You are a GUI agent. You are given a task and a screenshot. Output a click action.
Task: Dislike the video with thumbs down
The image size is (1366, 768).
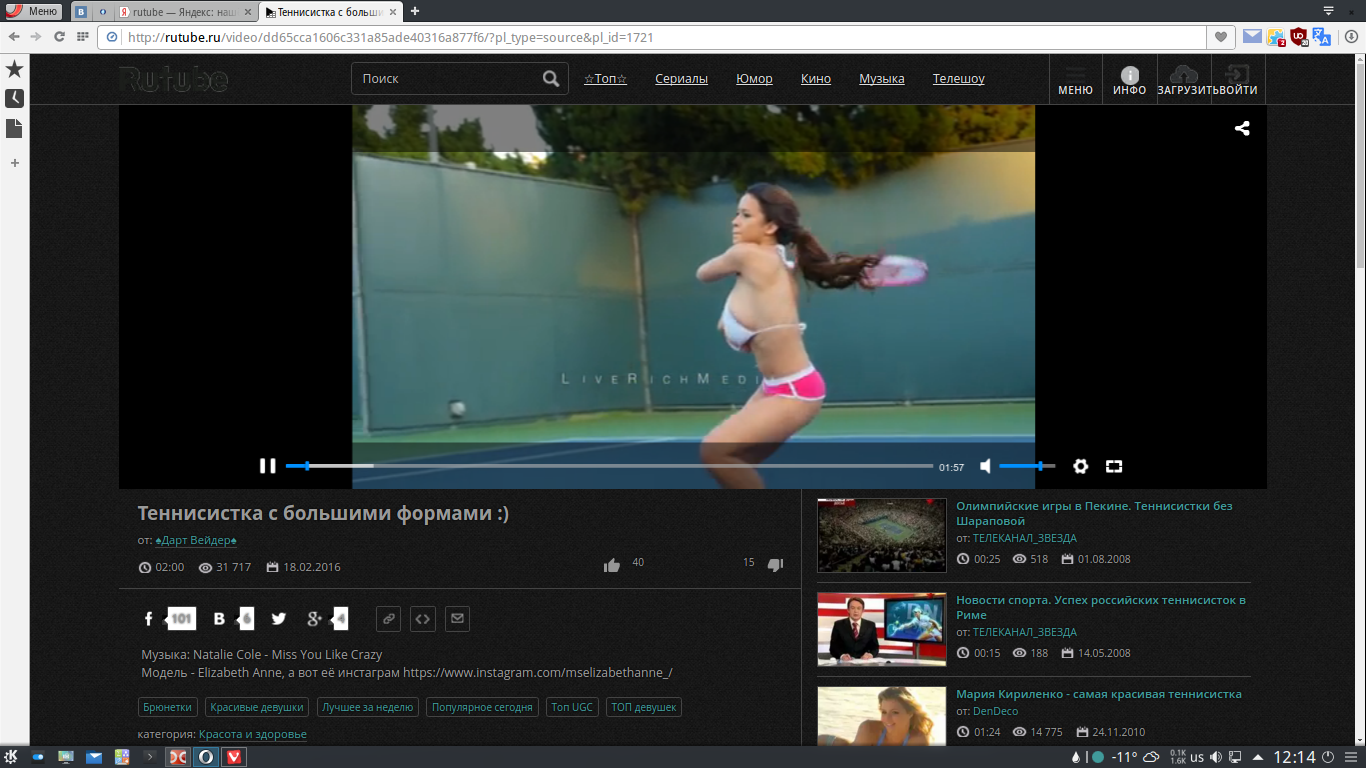(775, 565)
